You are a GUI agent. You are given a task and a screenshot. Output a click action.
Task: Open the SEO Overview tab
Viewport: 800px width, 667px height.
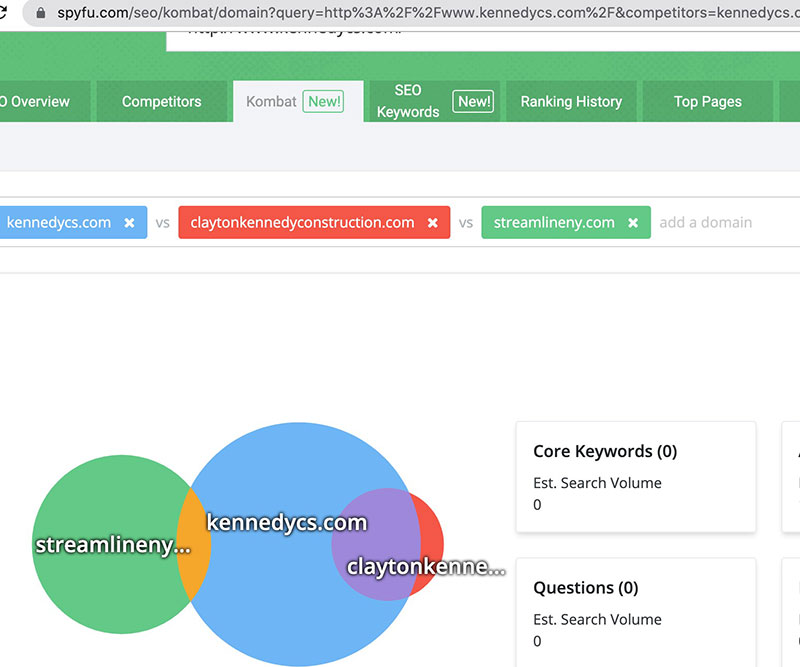click(x=45, y=102)
